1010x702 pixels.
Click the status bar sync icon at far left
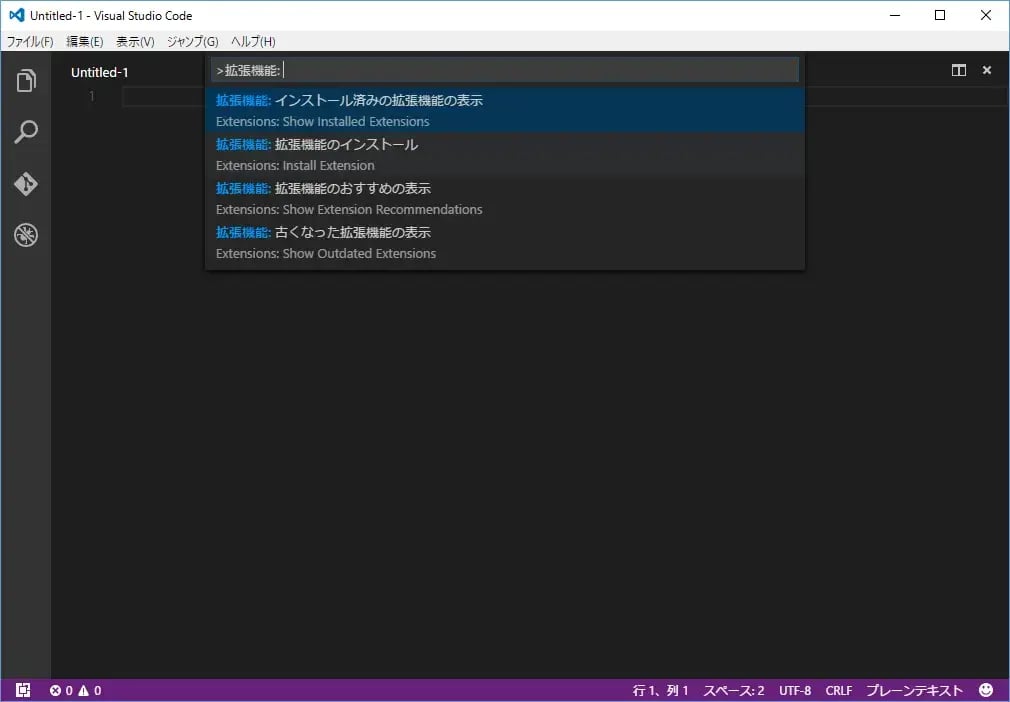point(23,690)
